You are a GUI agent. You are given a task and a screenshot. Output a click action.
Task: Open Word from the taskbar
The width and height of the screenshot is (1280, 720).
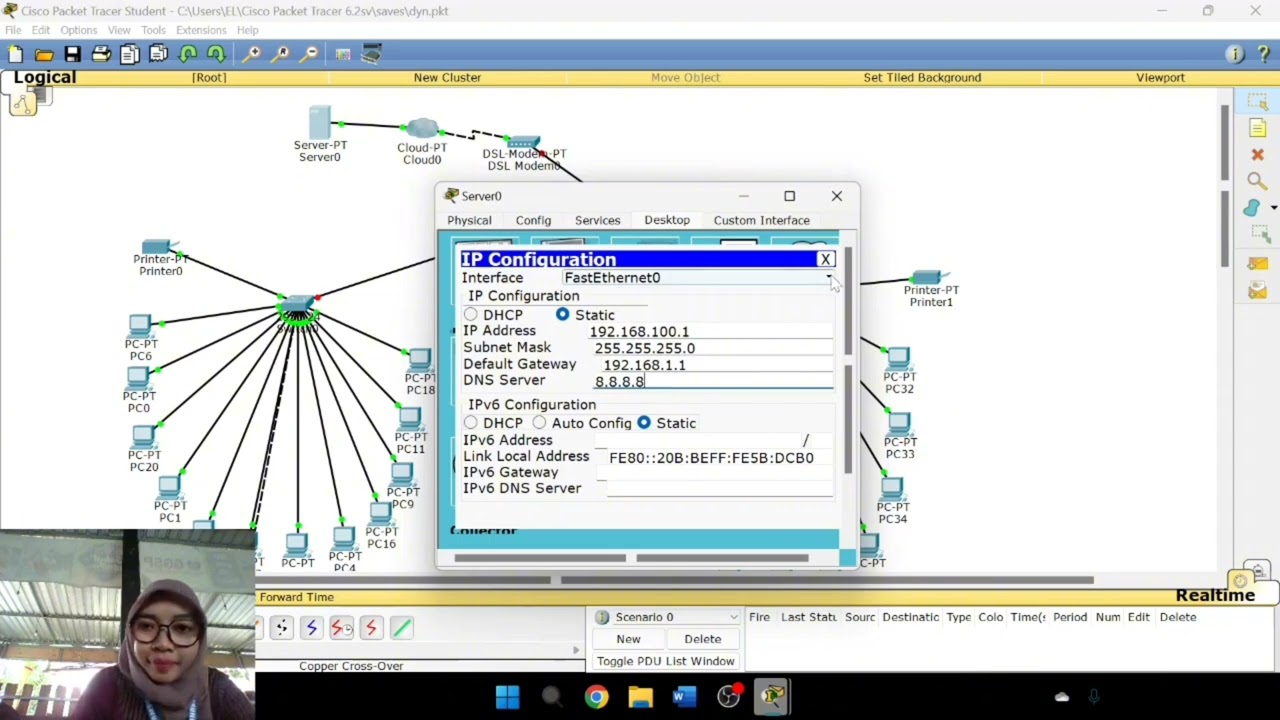coord(684,696)
